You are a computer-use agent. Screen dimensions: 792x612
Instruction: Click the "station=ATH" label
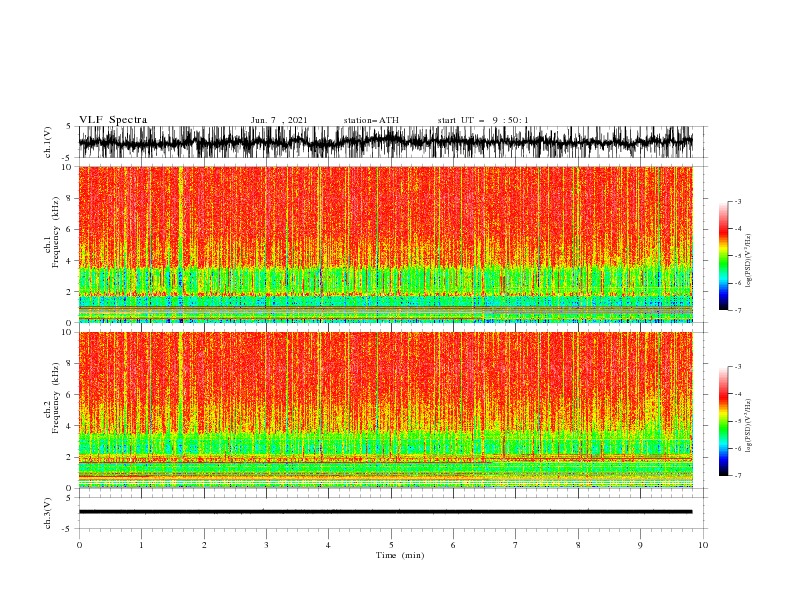click(371, 120)
